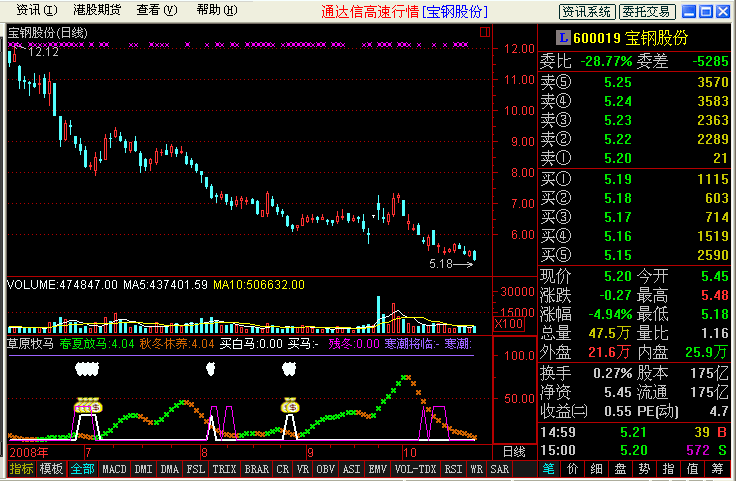Select the 价 tab in quote panel
This screenshot has height=481, width=736.
pos(572,469)
